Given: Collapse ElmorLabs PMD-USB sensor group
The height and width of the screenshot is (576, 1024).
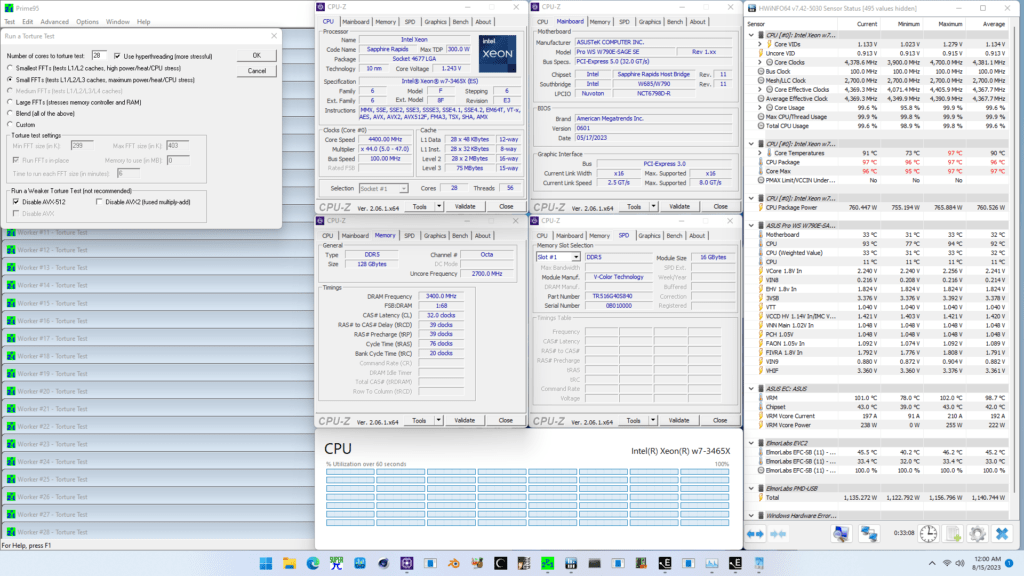Looking at the screenshot, I should [751, 488].
